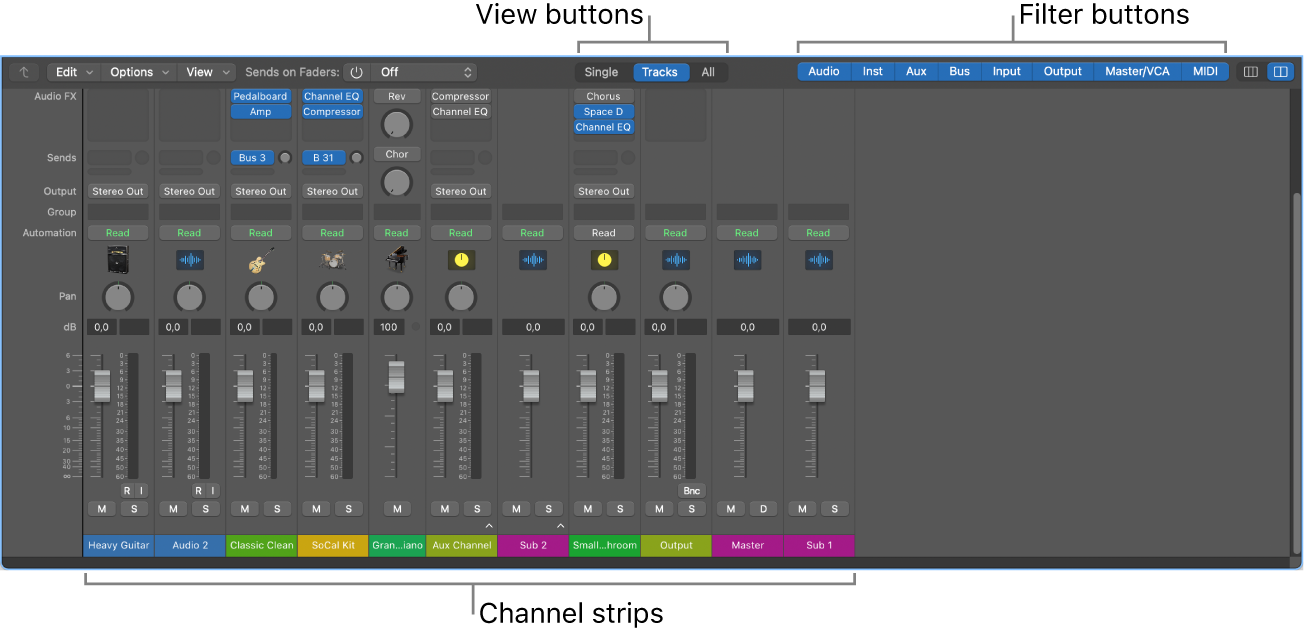Viewport: 1306px width, 641px height.
Task: Click the Sub 2 group slot
Action: coord(532,212)
